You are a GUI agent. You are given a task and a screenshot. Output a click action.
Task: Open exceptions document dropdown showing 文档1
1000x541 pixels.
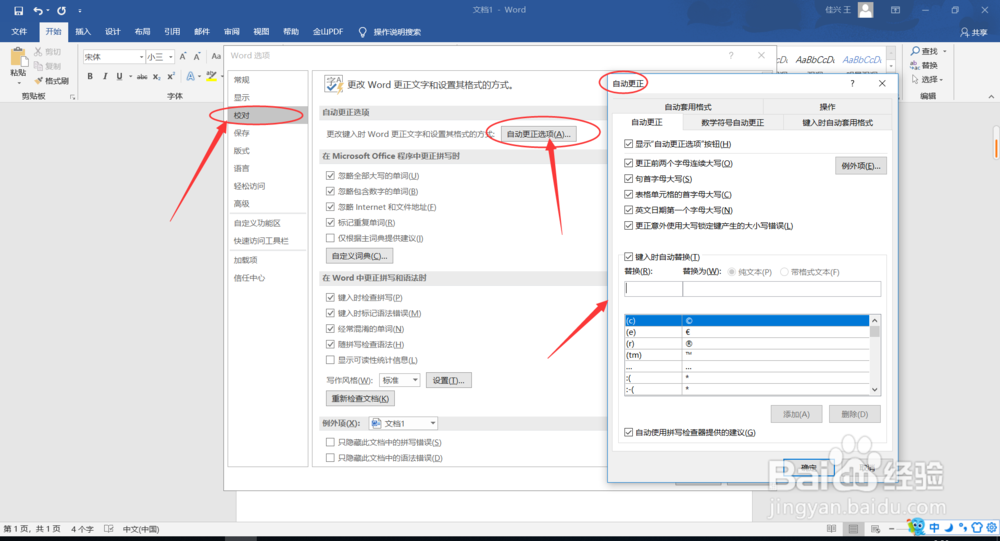pos(403,423)
